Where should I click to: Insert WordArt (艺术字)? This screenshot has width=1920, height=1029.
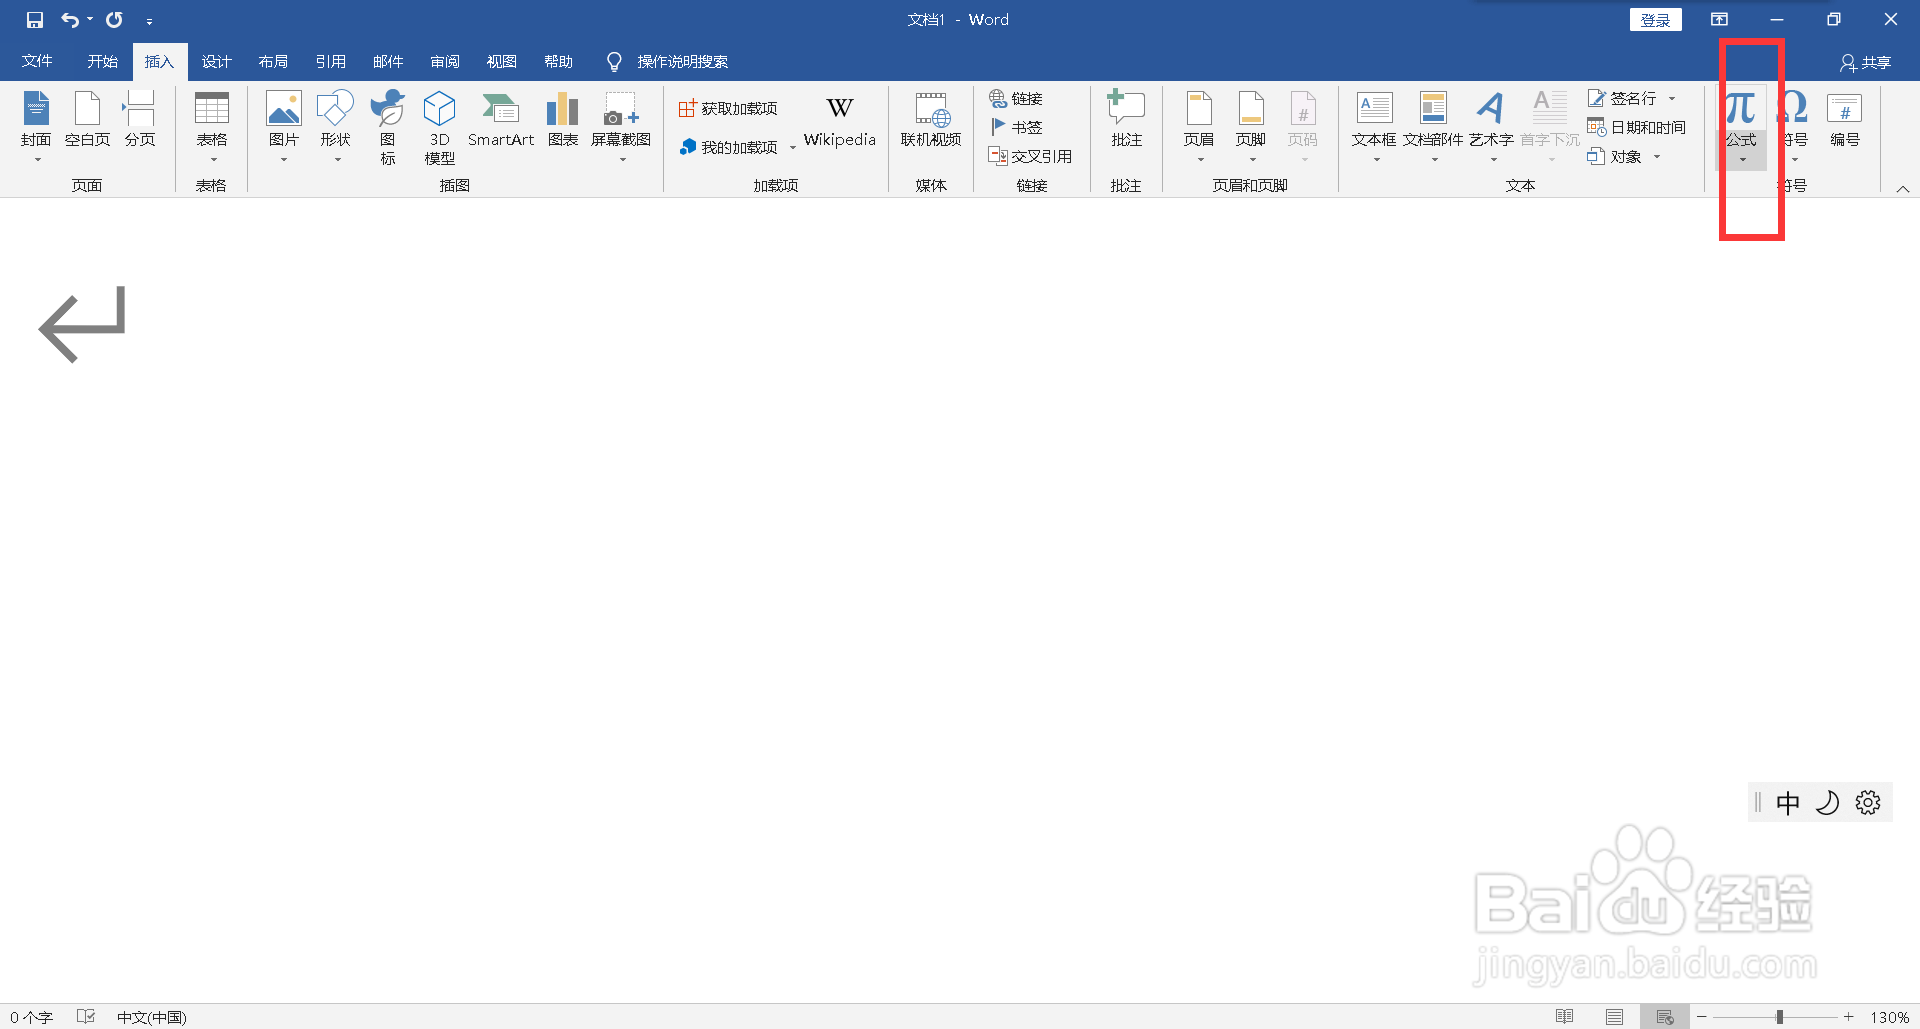[x=1491, y=127]
